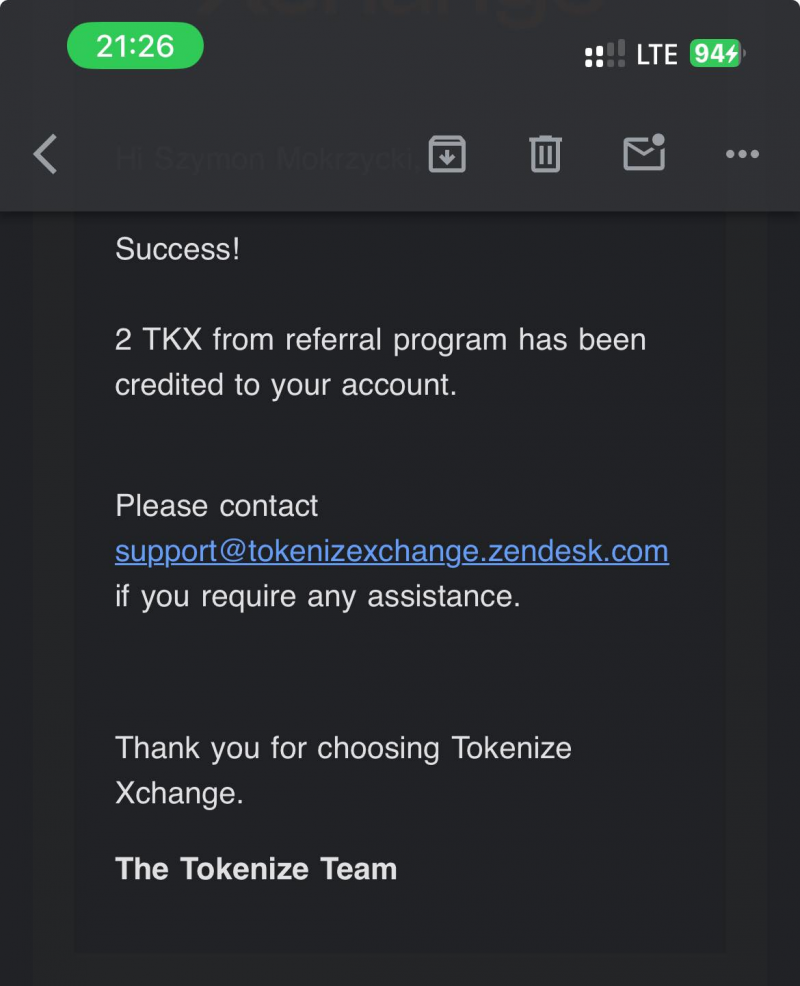Viewport: 800px width, 986px height.
Task: Click the "2 TKX" amount text
Action: 158,340
